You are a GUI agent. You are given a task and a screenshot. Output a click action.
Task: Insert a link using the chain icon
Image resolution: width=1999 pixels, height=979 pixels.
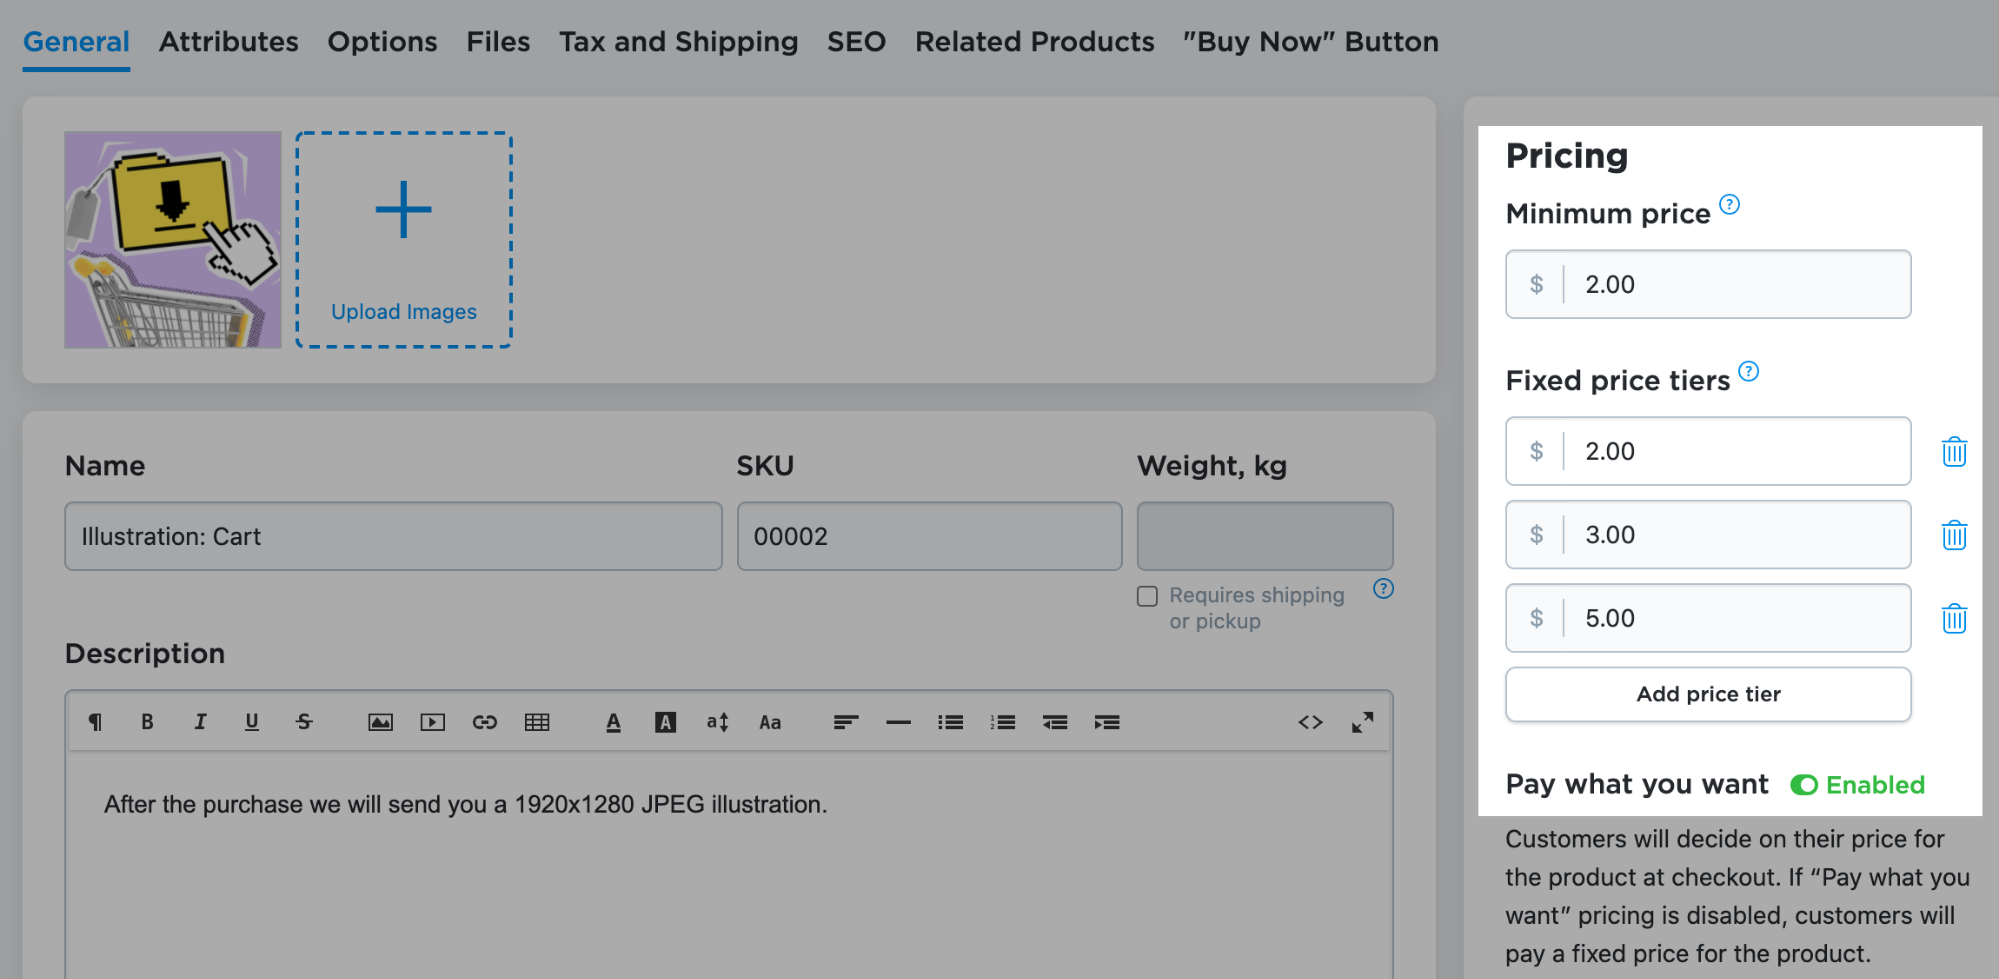pos(486,722)
